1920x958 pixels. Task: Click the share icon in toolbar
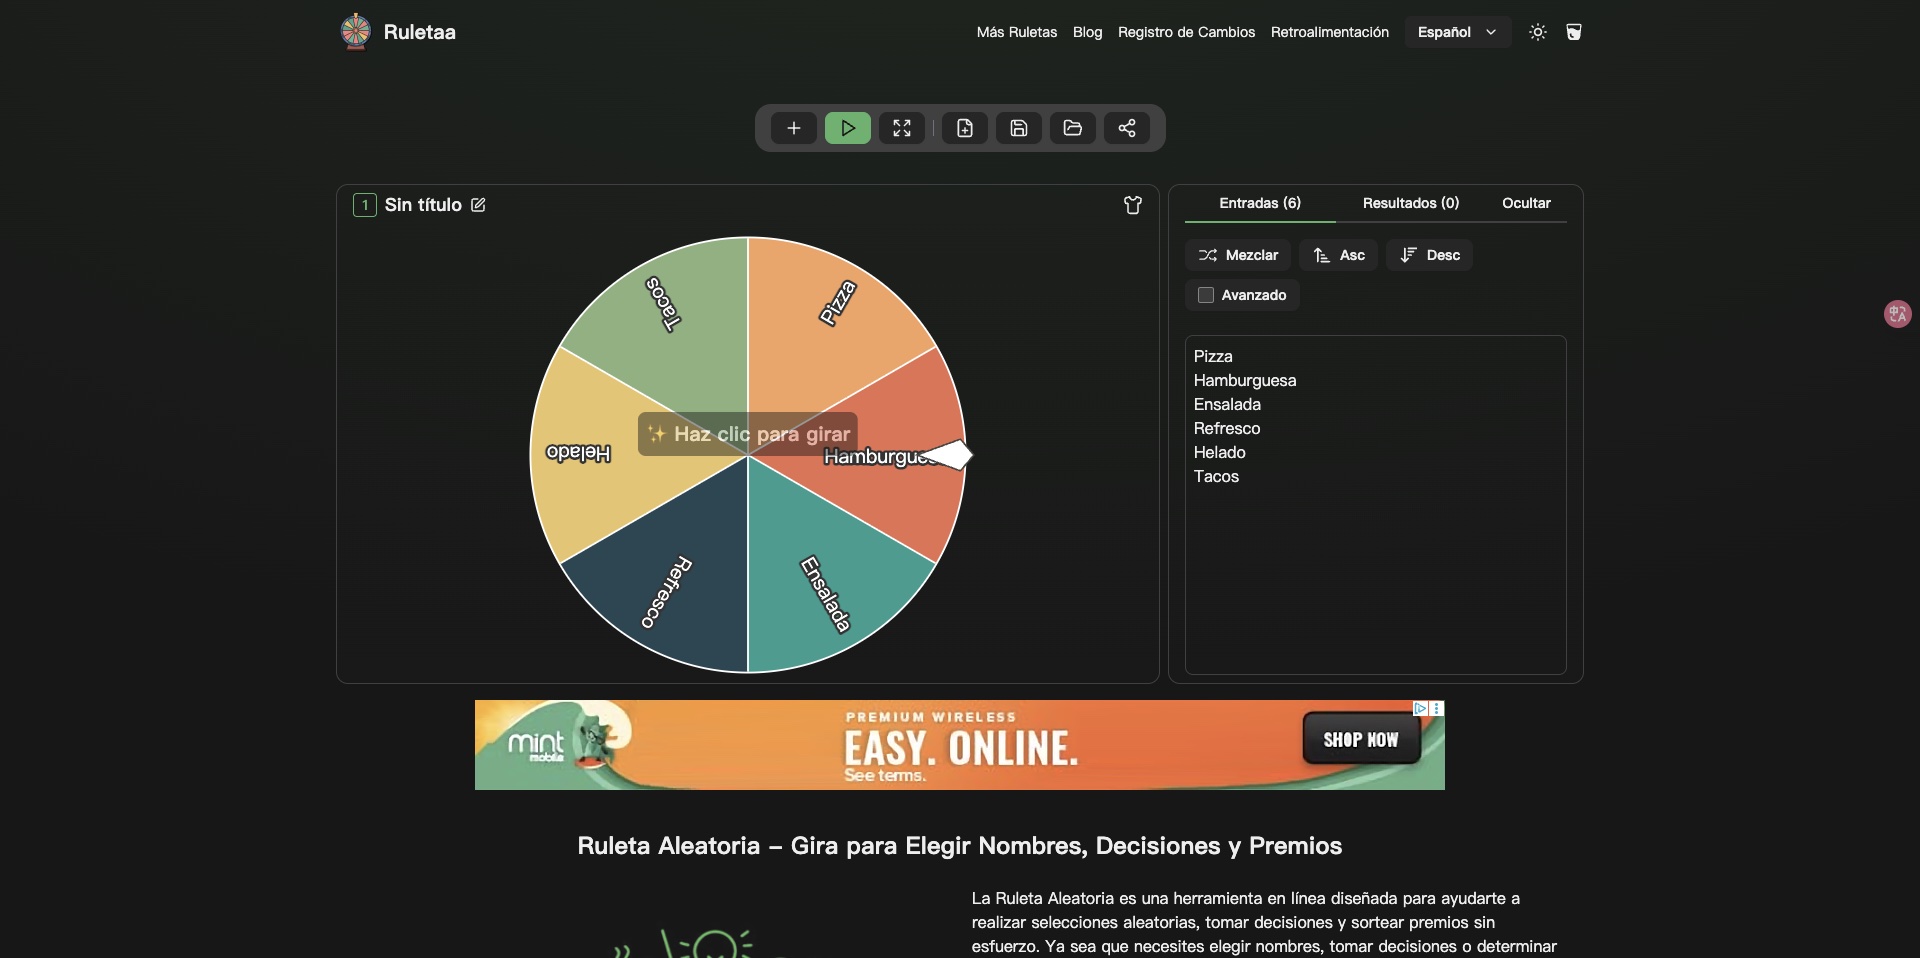[1126, 128]
